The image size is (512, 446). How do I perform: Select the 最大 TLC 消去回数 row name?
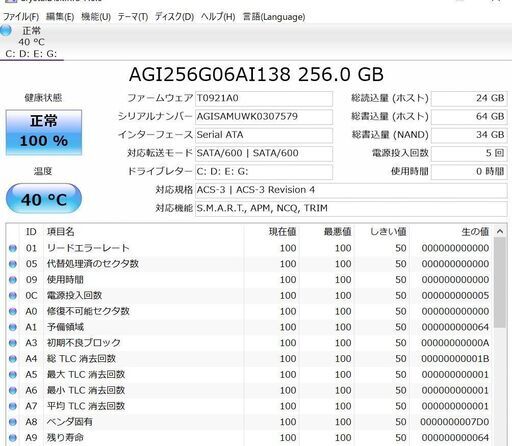[x=86, y=374]
